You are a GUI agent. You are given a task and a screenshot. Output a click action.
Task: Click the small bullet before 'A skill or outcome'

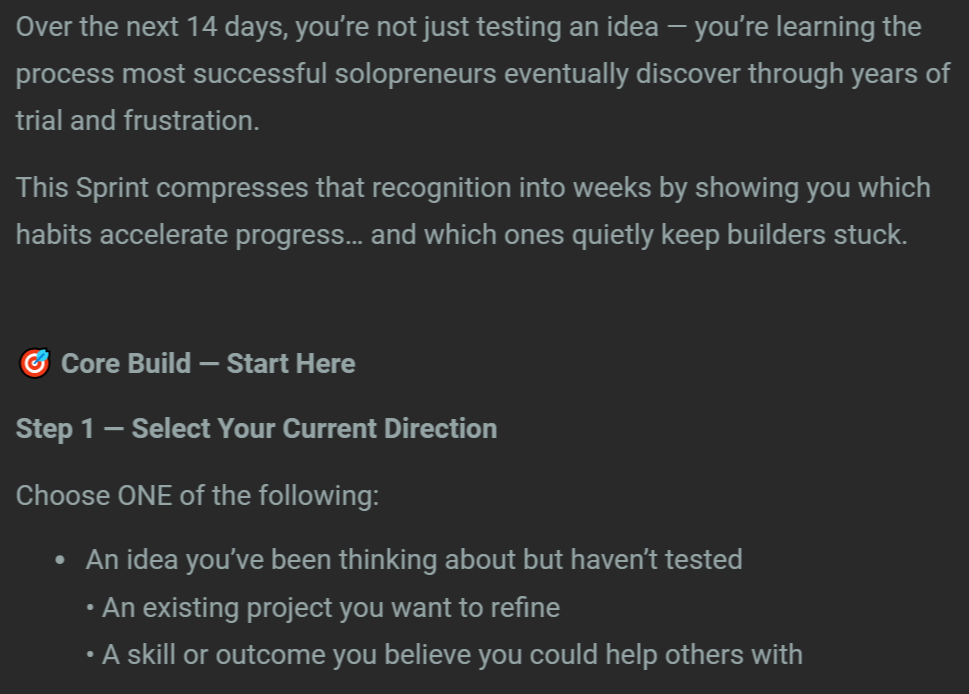point(90,654)
